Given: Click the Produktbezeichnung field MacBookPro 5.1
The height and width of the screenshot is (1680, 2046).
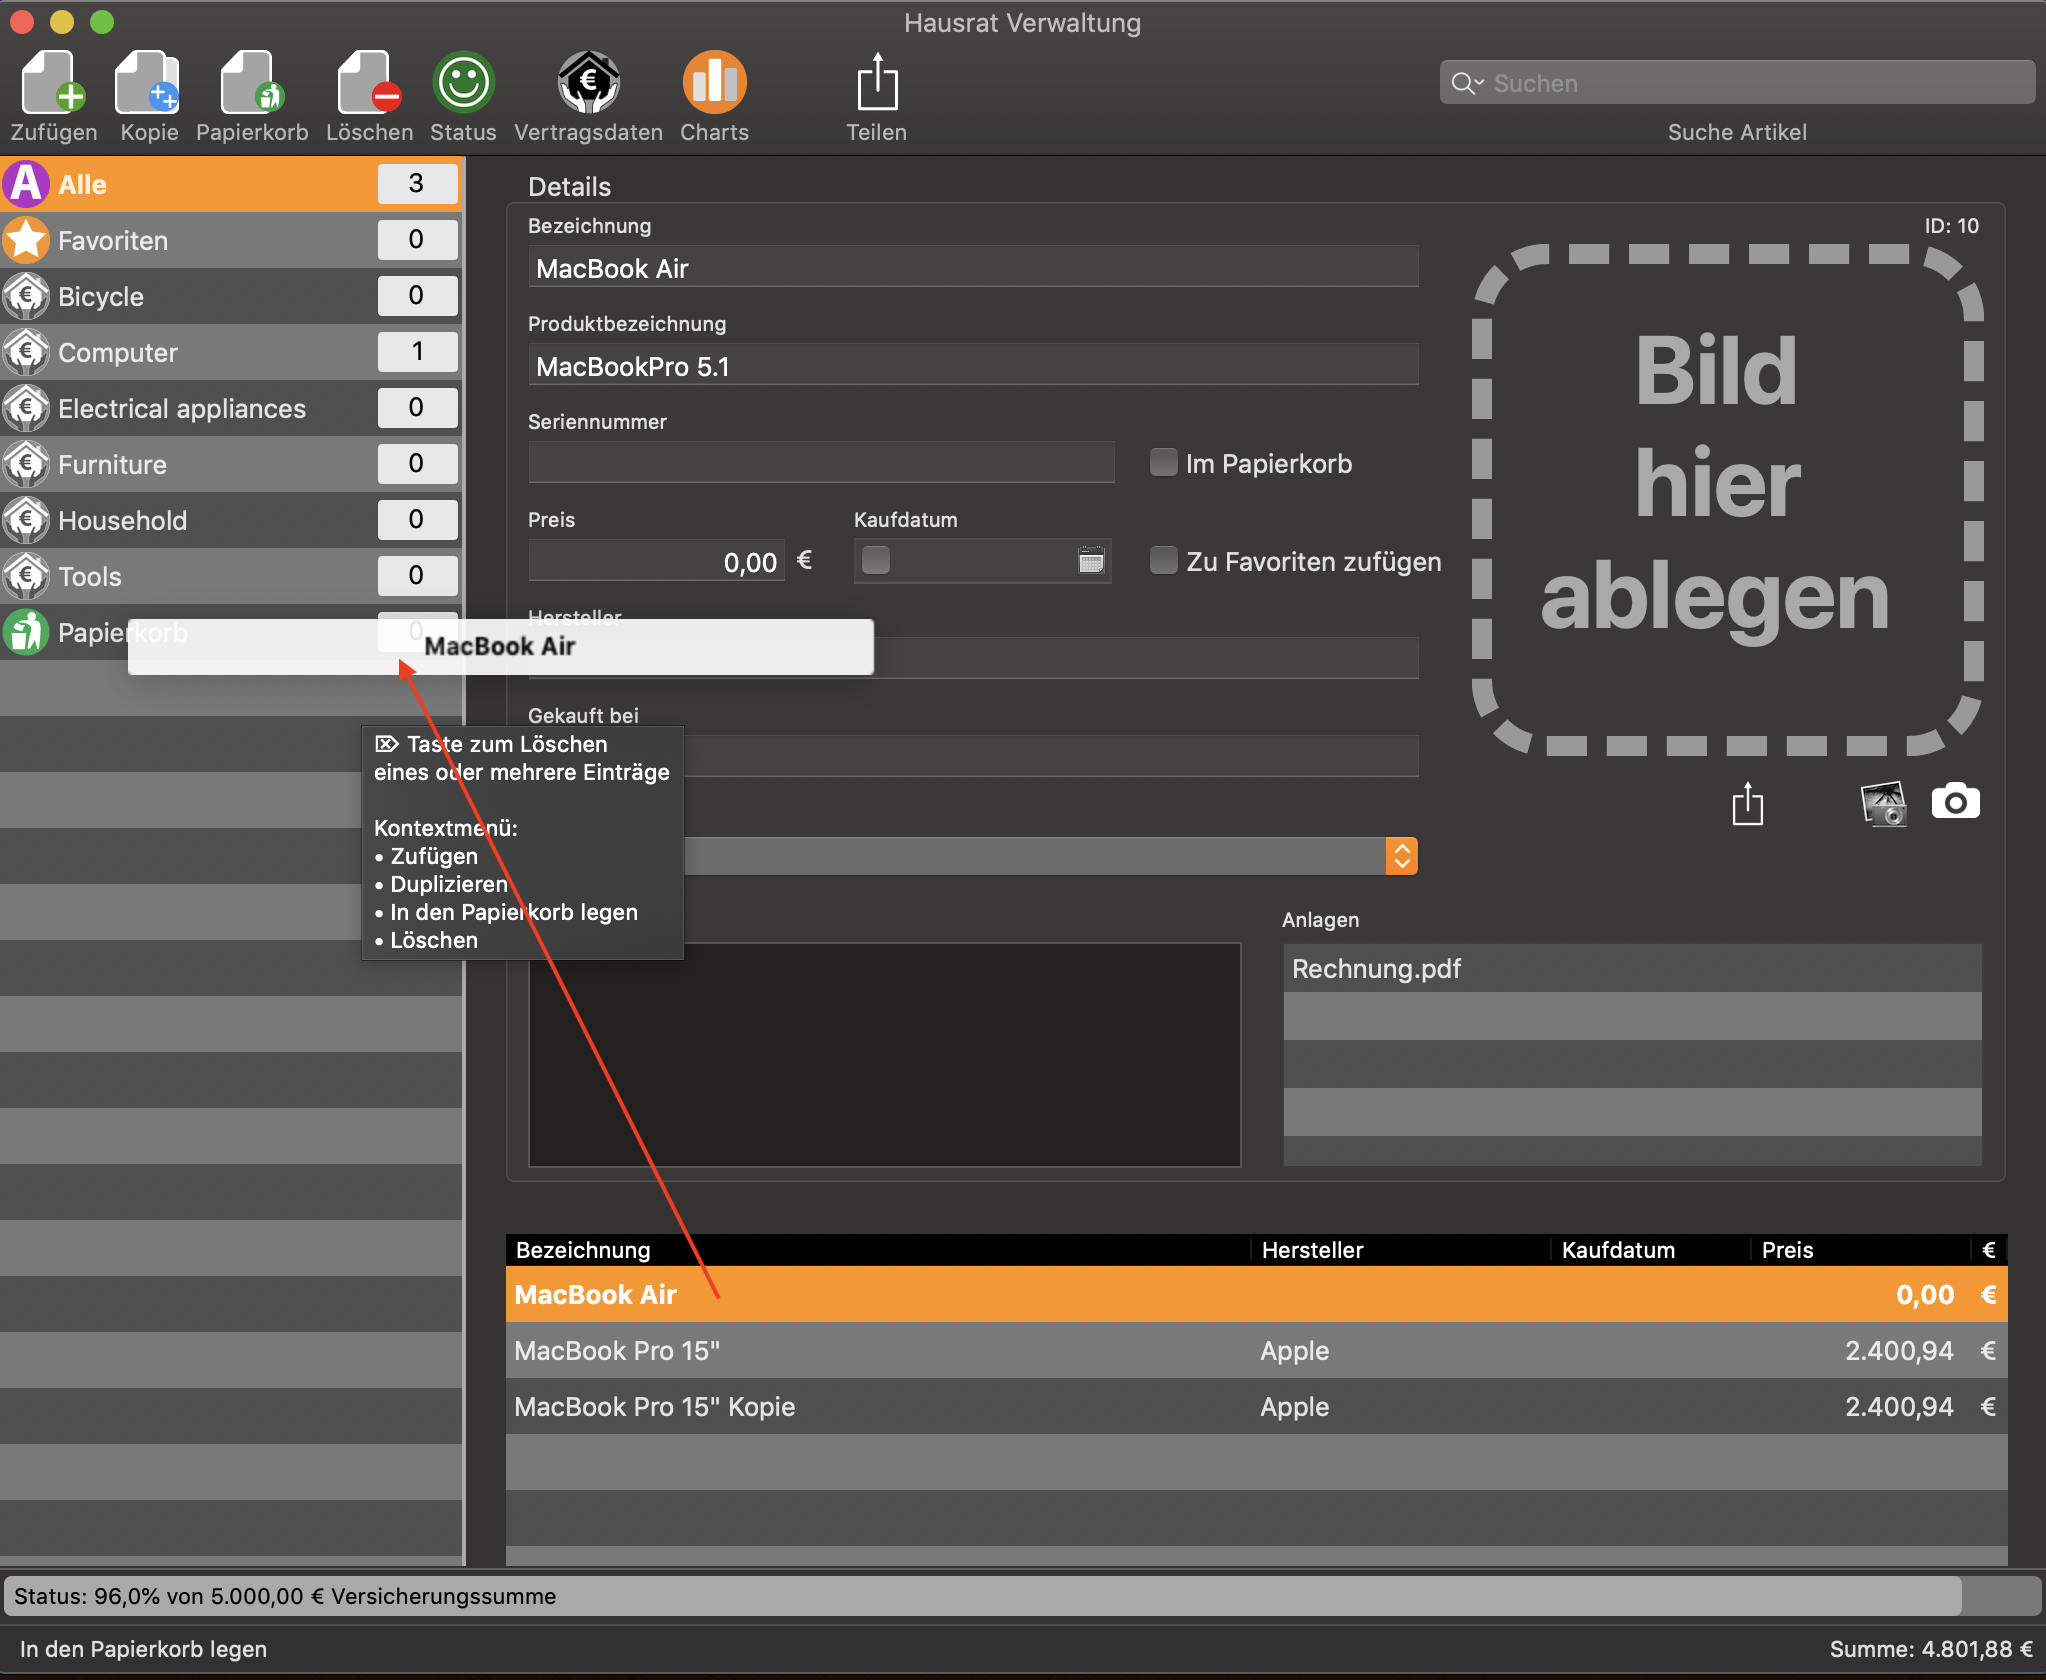Looking at the screenshot, I should [x=973, y=366].
